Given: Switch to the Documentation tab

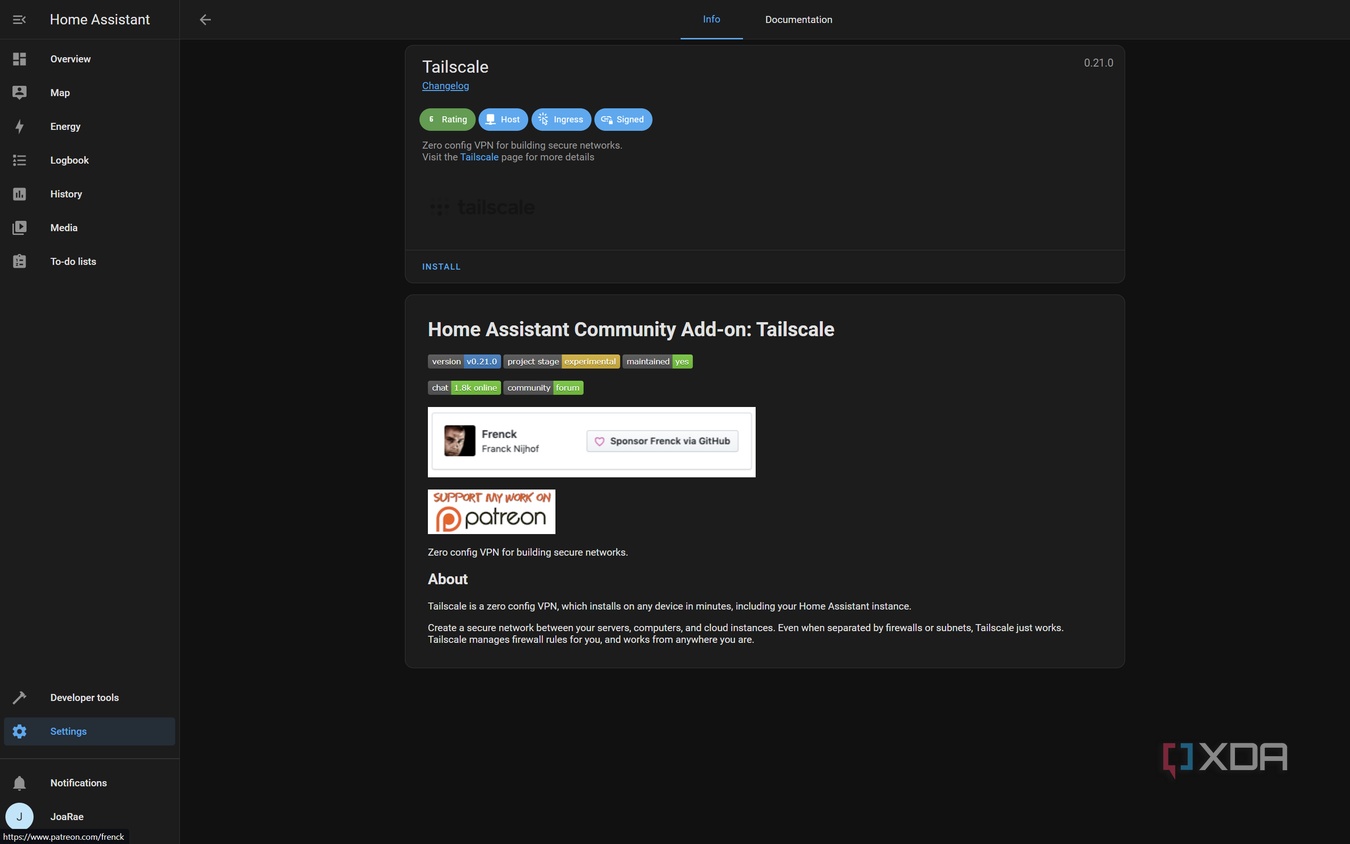Looking at the screenshot, I should coord(799,20).
